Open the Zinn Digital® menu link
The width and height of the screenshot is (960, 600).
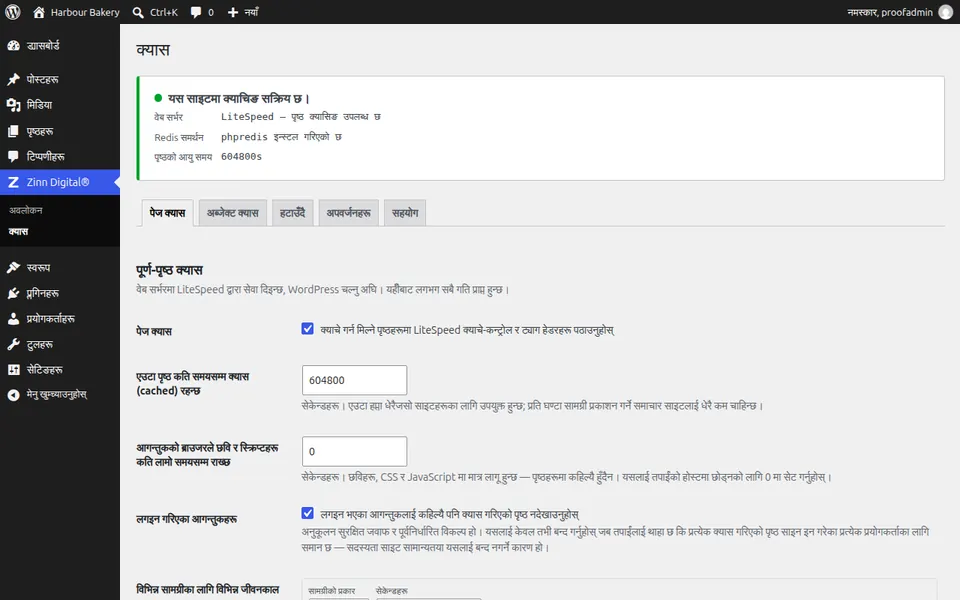tap(60, 182)
